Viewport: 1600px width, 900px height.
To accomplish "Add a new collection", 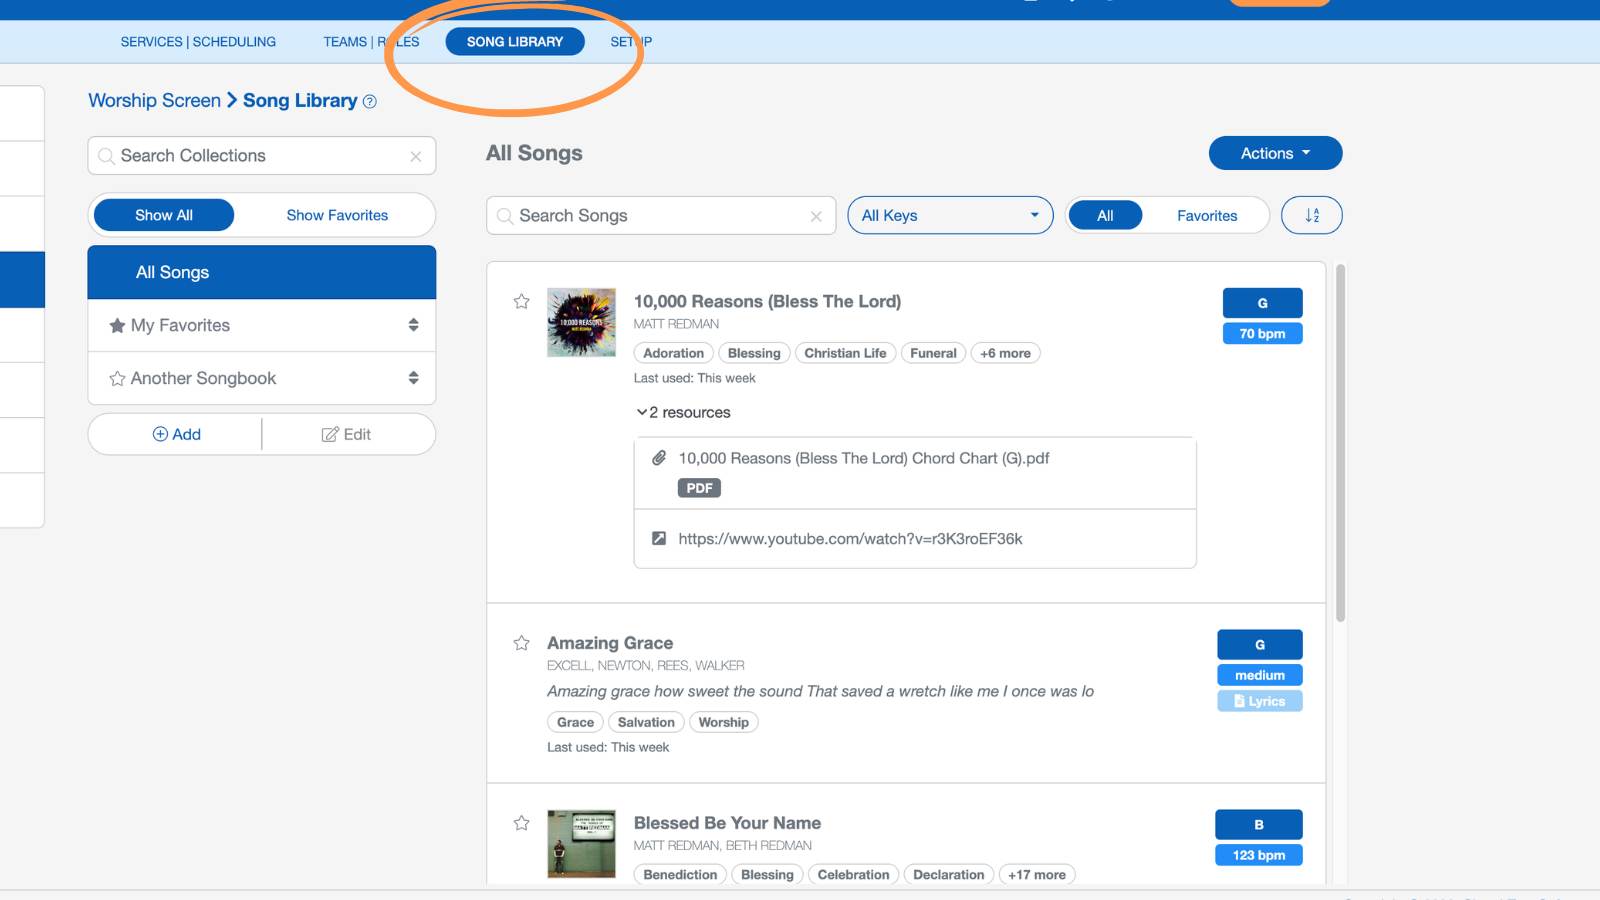I will 176,434.
